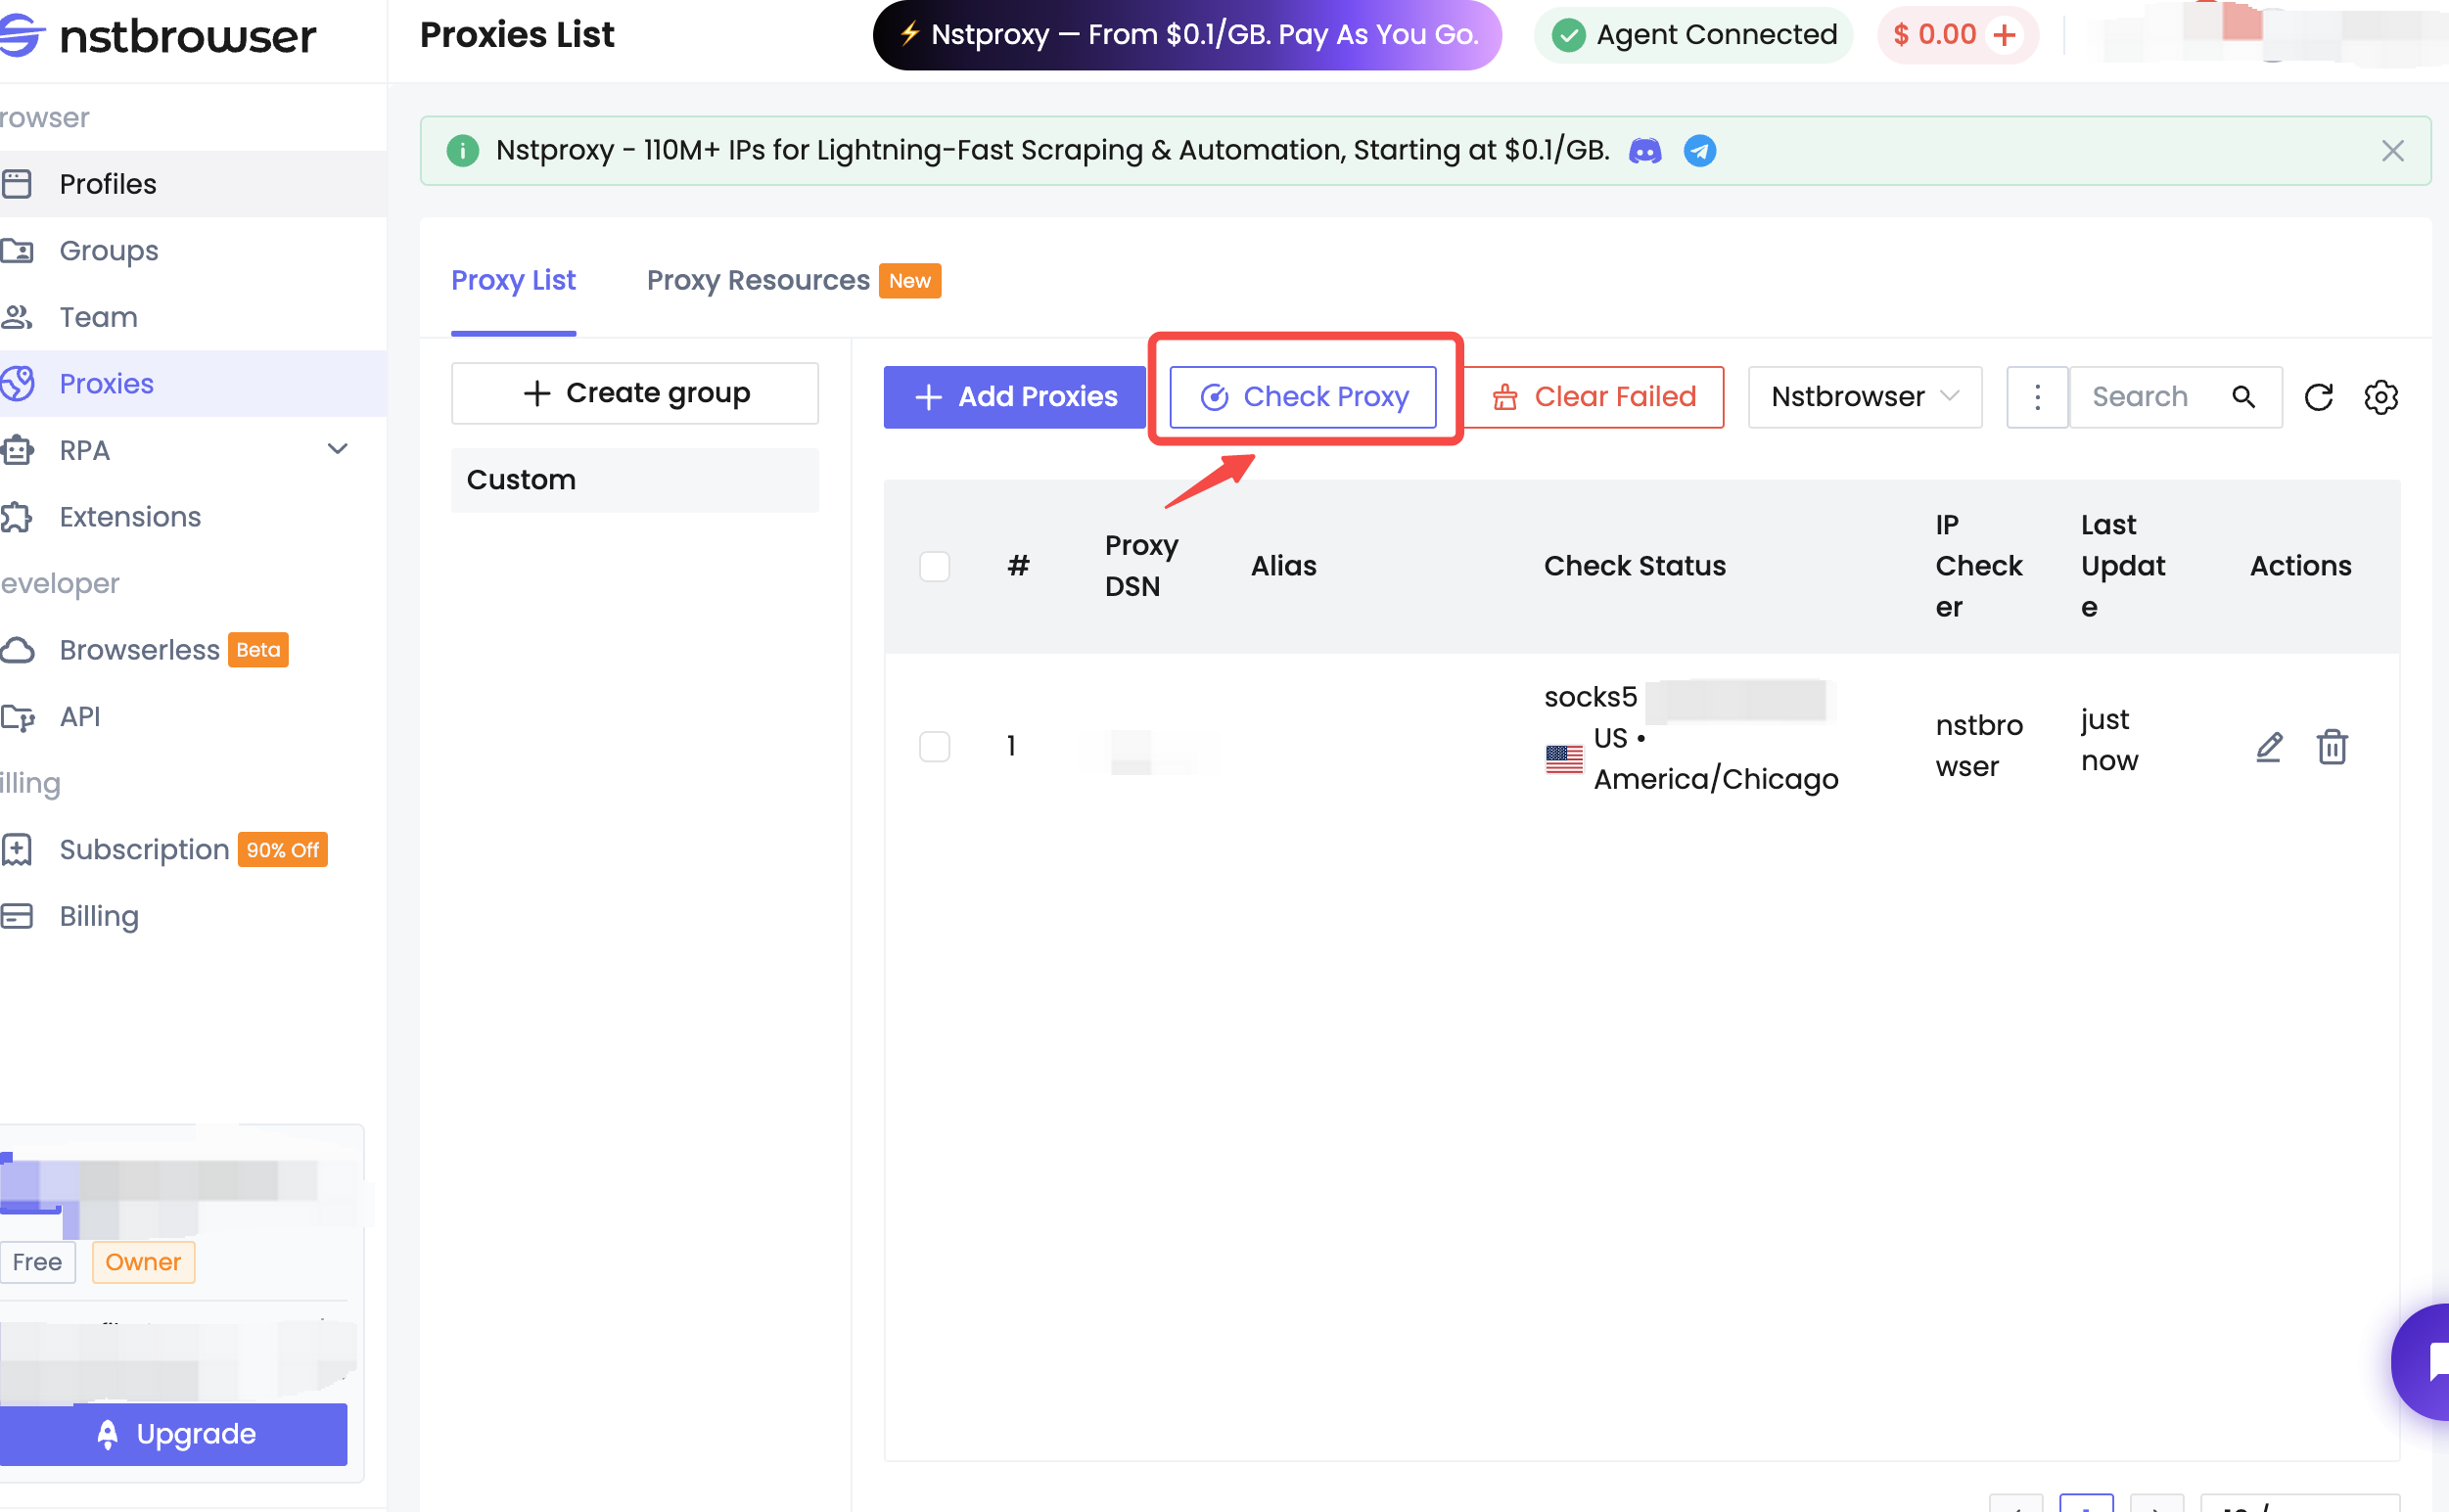Click the America/Chicago check status text
The height and width of the screenshot is (1512, 2449).
(1716, 779)
